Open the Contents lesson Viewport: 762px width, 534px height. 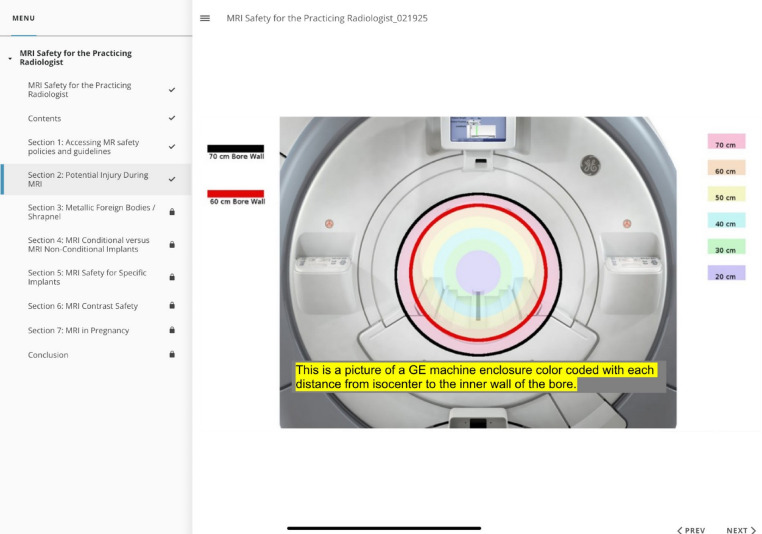point(96,118)
